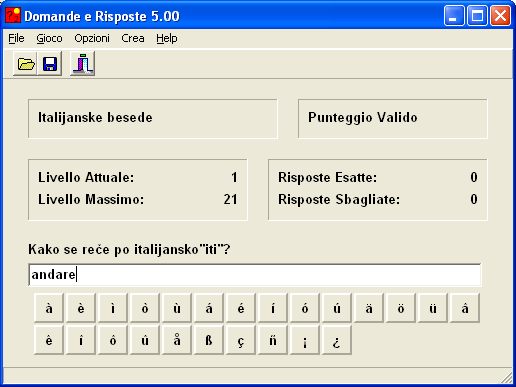Insert the ñ character
The height and width of the screenshot is (387, 516).
pos(273,340)
